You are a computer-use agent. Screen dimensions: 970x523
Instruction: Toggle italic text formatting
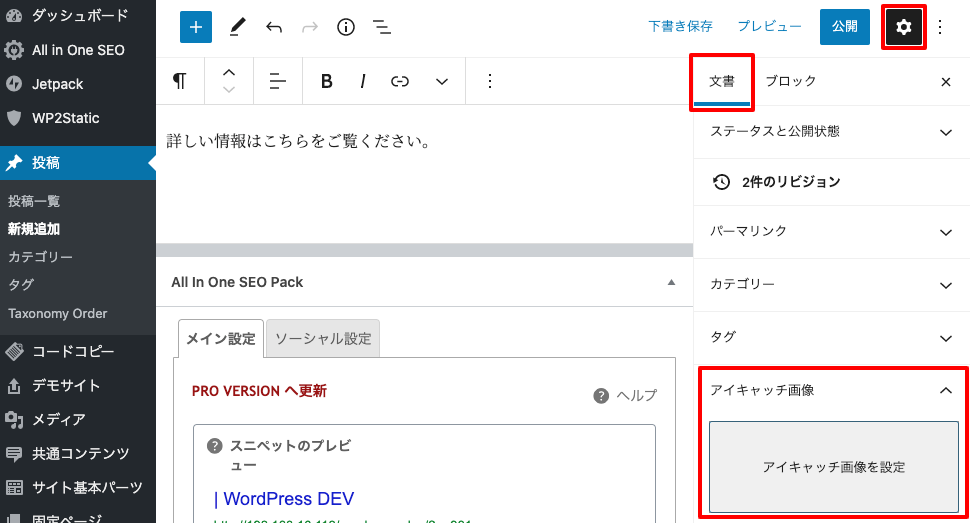[x=363, y=82]
